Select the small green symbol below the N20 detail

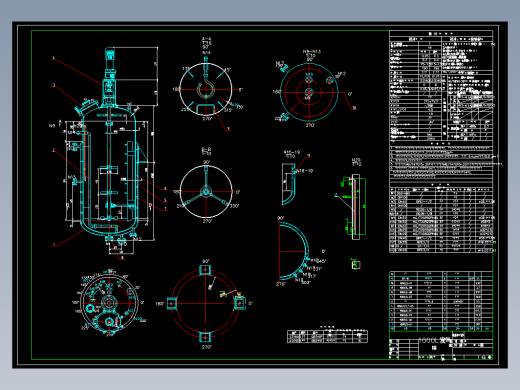pos(355,264)
